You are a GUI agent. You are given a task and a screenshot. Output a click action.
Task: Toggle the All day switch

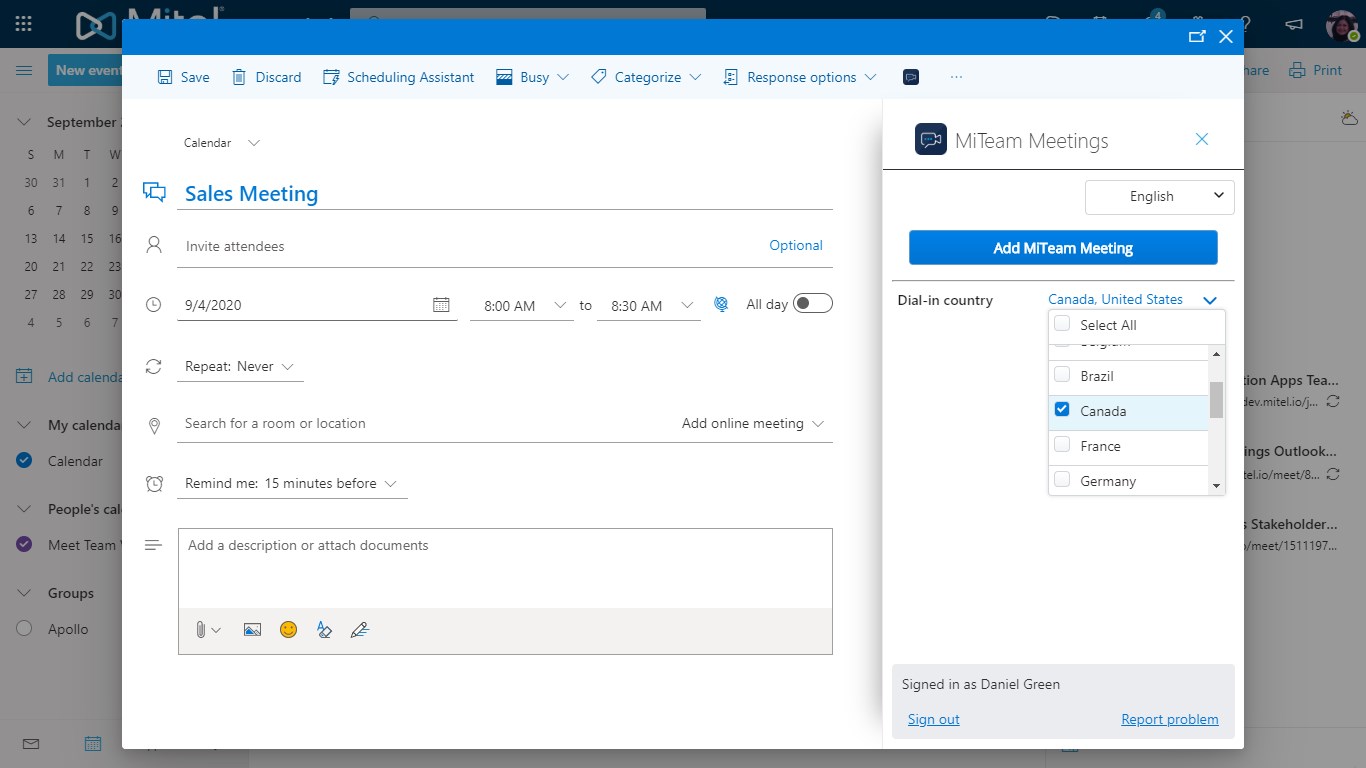click(x=812, y=304)
